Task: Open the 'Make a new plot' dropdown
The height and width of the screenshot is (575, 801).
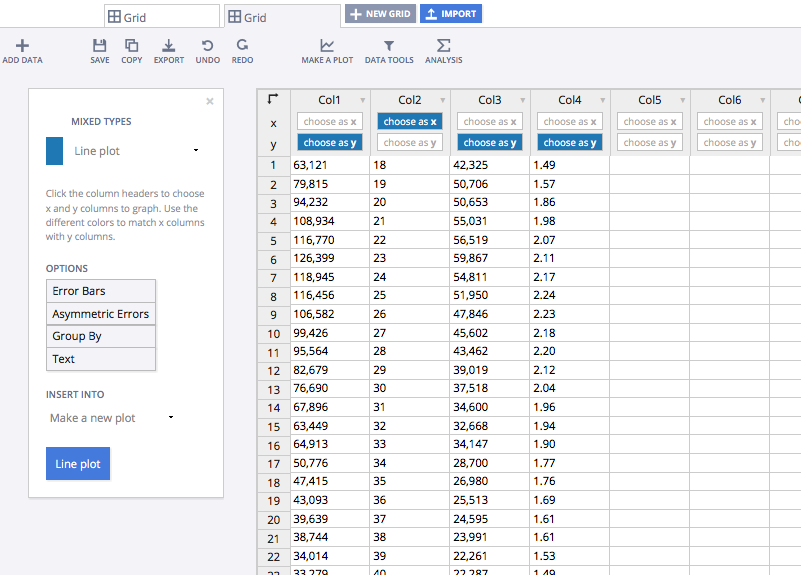Action: coord(171,418)
